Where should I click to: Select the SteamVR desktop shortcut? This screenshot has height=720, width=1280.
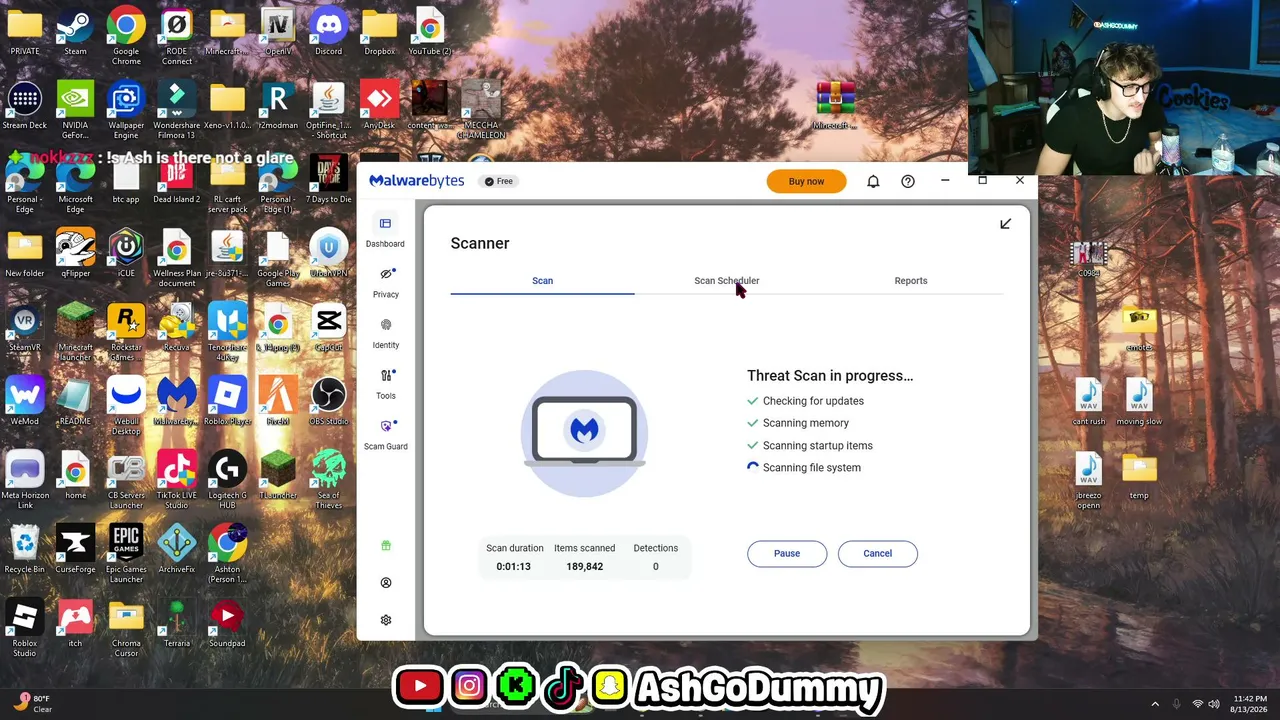[25, 329]
